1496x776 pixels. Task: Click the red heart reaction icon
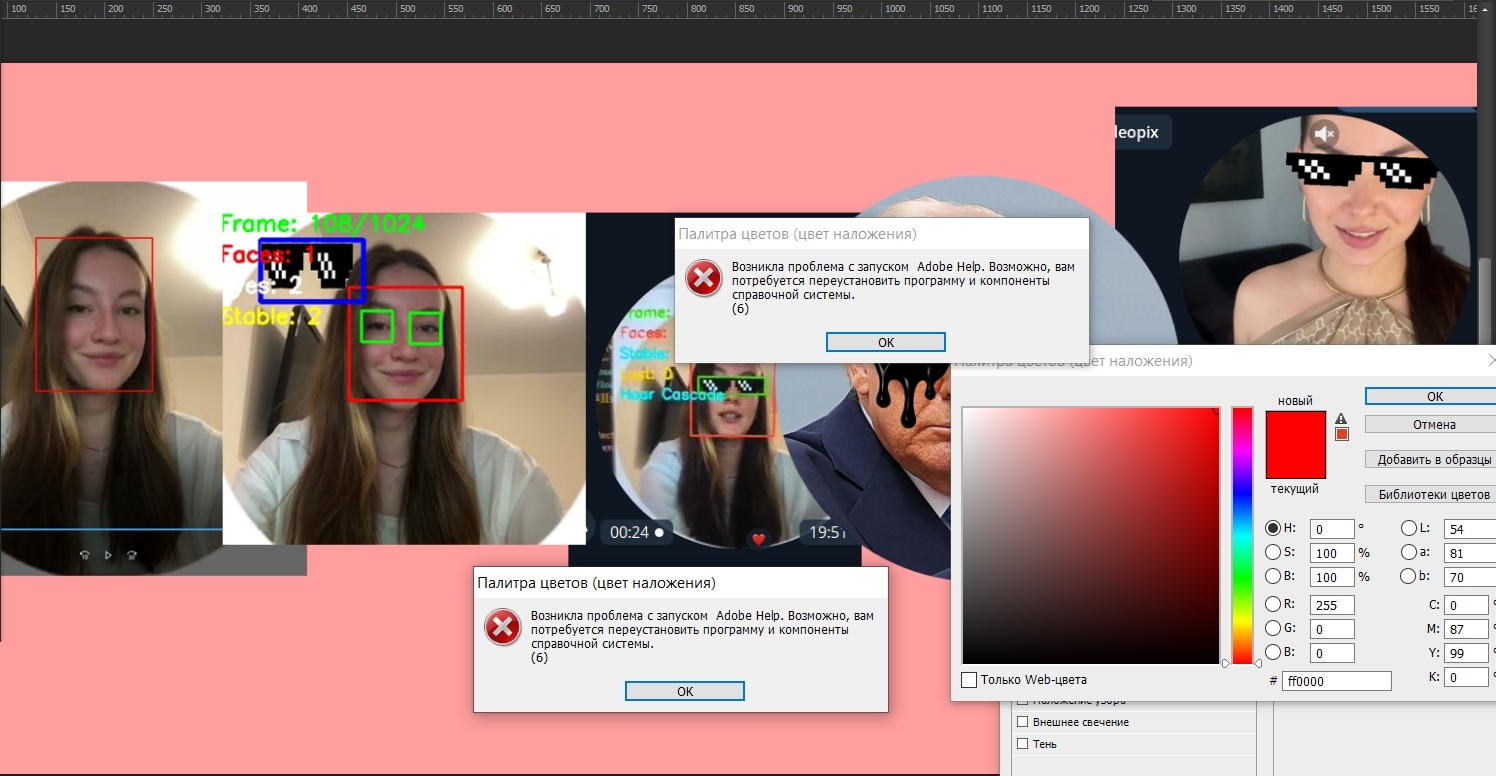click(x=758, y=540)
